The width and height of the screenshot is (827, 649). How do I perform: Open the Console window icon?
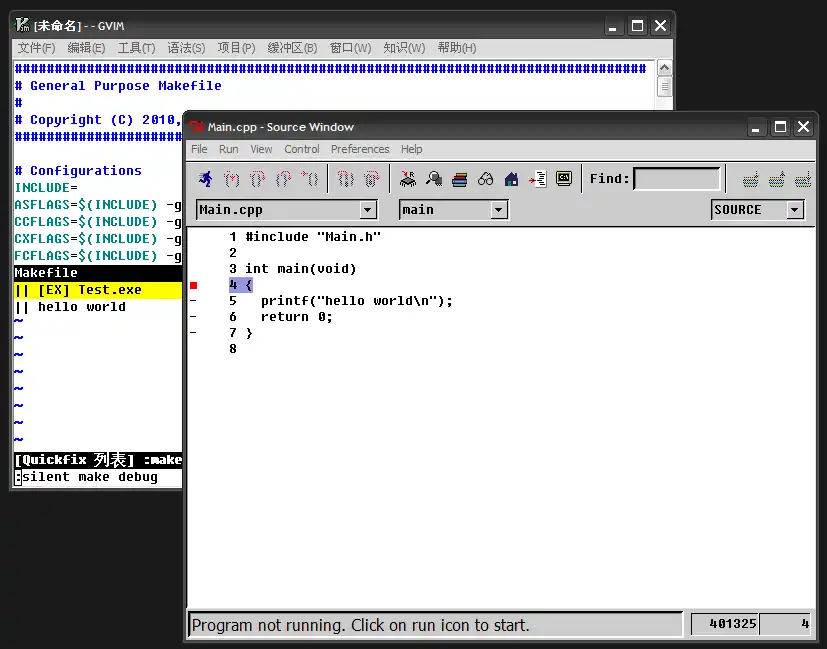[x=564, y=179]
